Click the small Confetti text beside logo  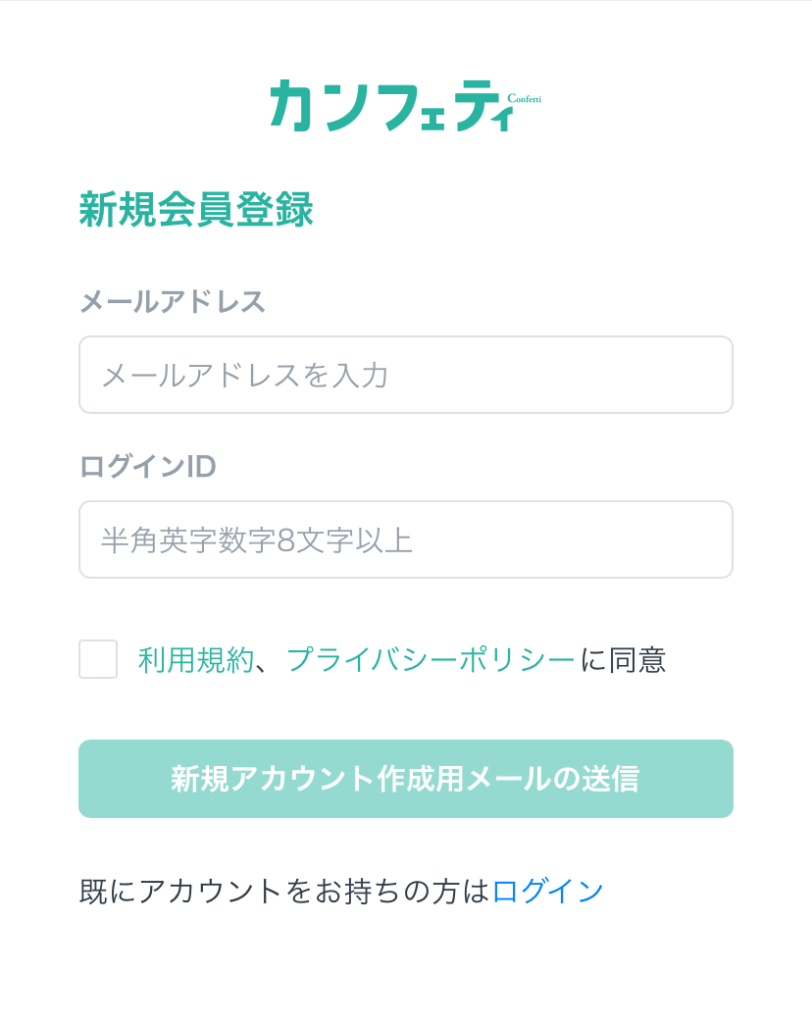[x=524, y=98]
